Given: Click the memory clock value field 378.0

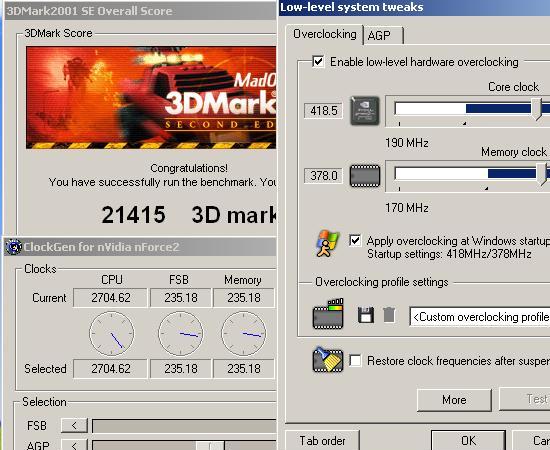Looking at the screenshot, I should pyautogui.click(x=323, y=175).
